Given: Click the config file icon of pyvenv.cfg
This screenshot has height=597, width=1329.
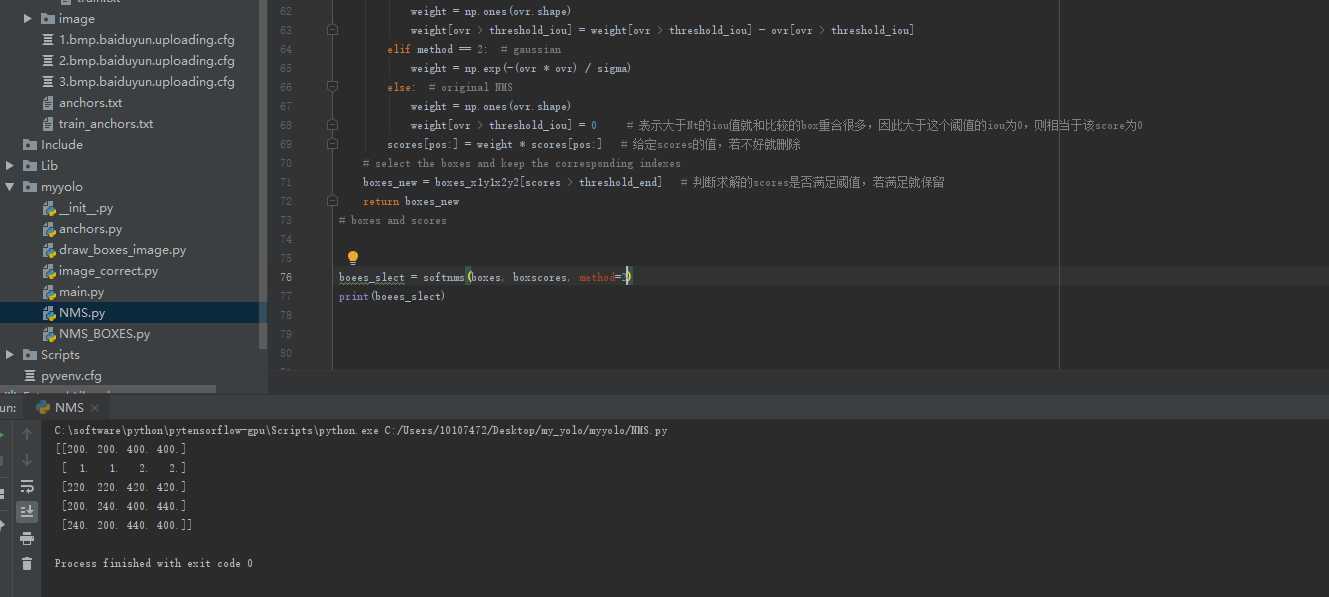Looking at the screenshot, I should [31, 376].
